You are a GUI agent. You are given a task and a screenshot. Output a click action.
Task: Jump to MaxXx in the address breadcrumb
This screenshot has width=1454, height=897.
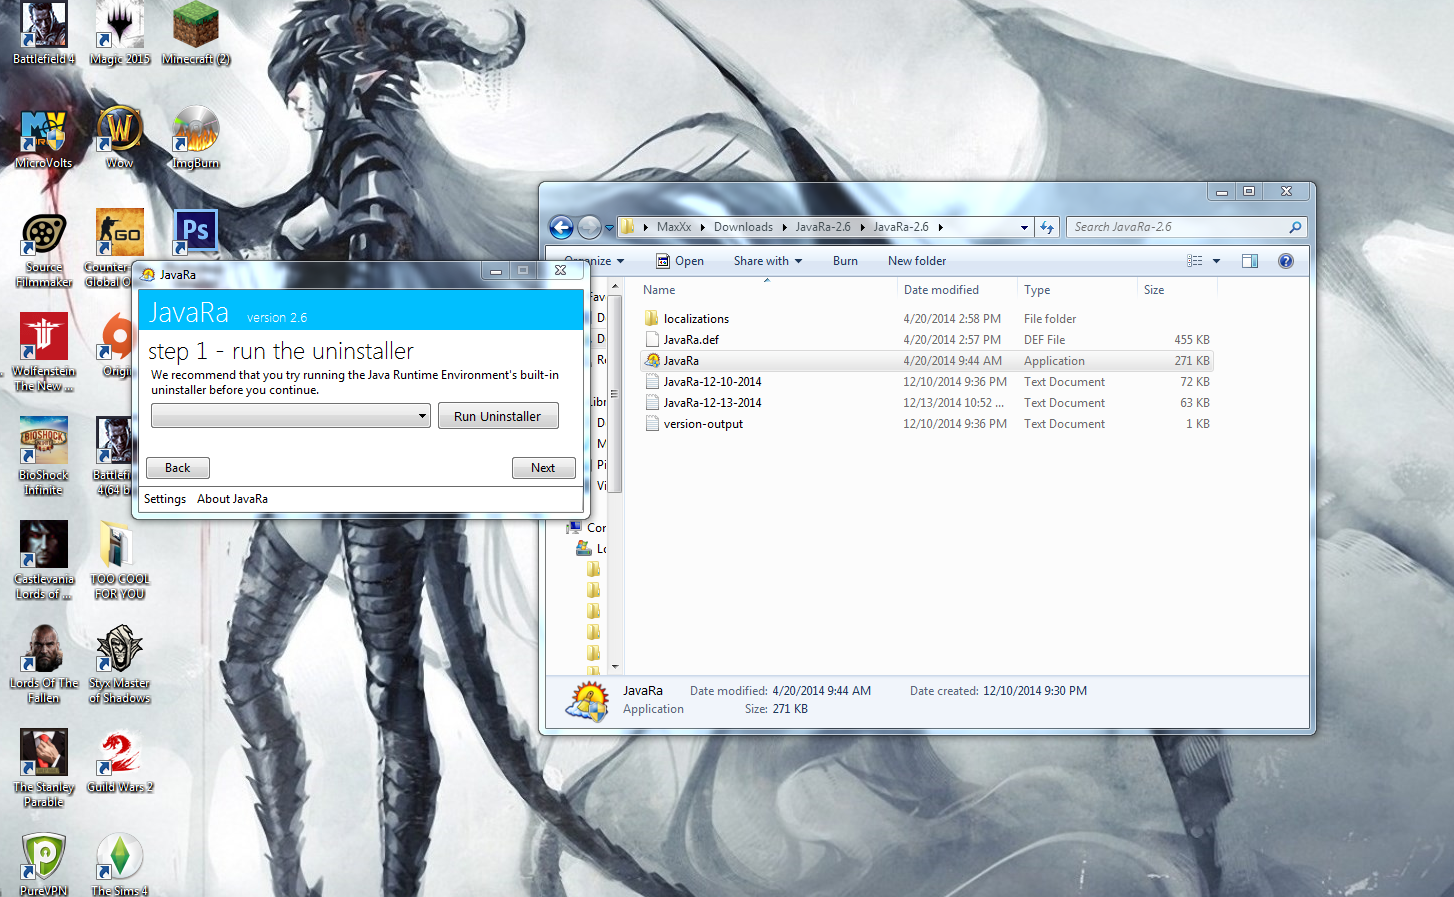click(674, 227)
